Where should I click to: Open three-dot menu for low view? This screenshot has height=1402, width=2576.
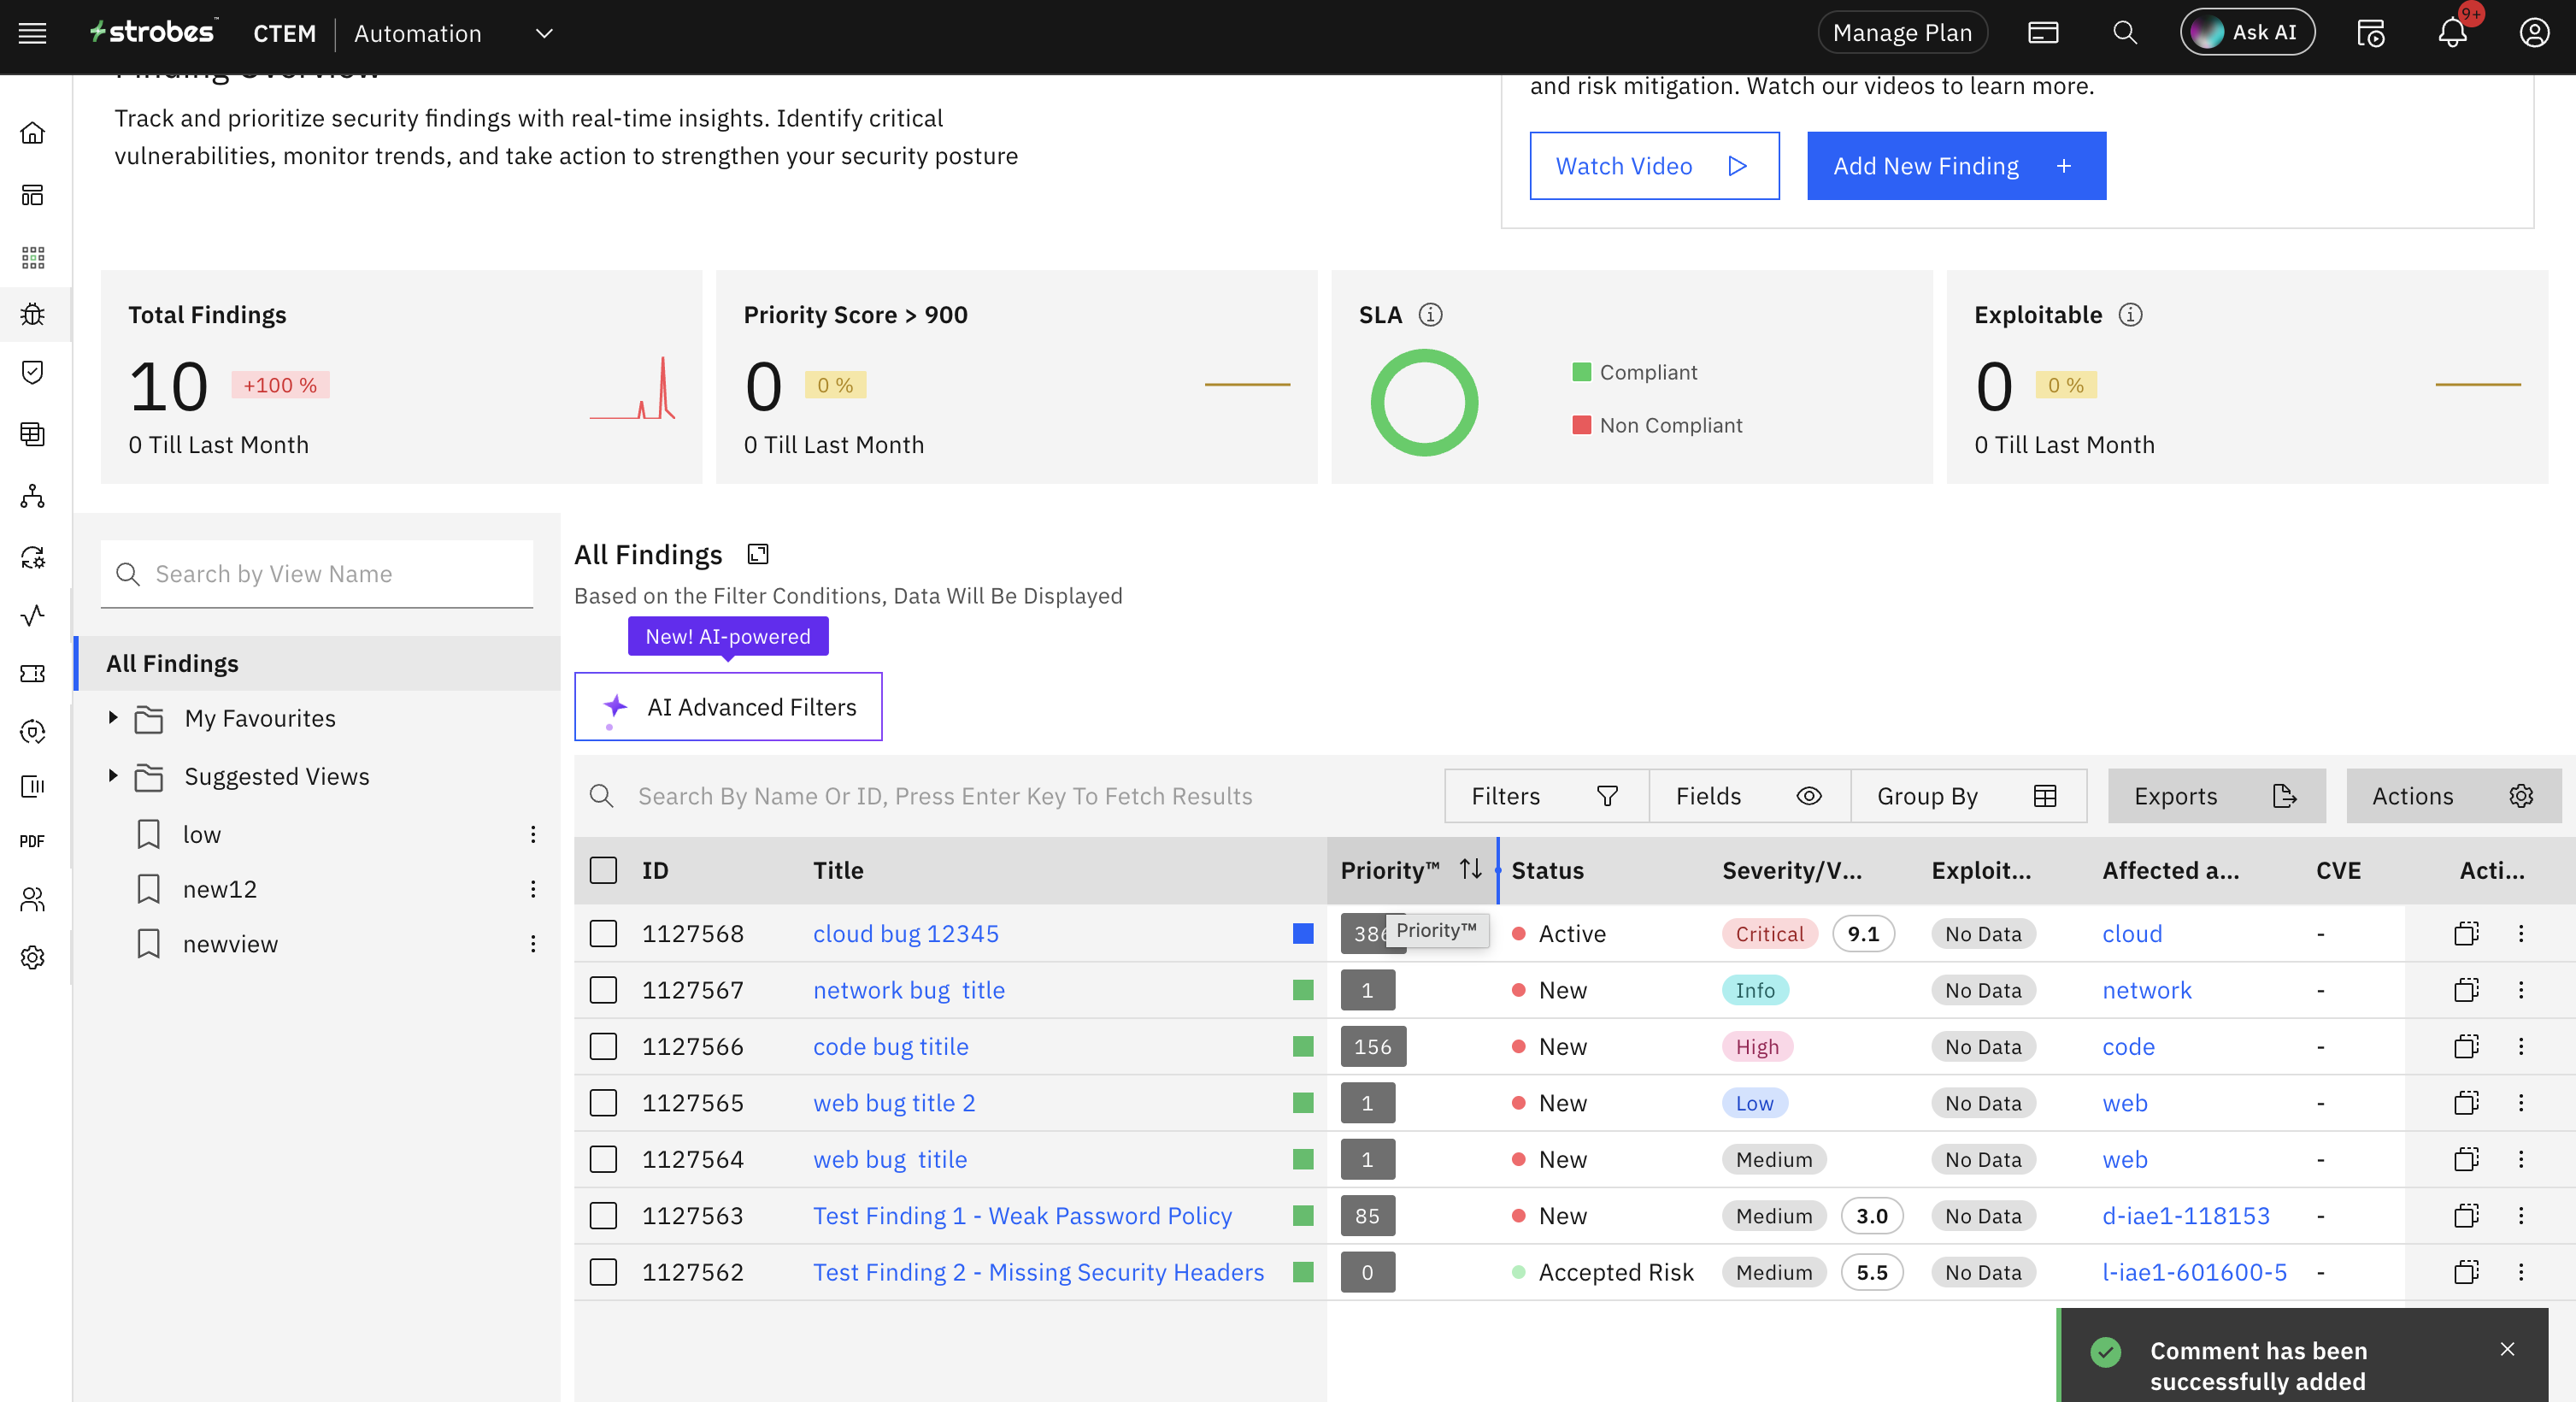(533, 834)
